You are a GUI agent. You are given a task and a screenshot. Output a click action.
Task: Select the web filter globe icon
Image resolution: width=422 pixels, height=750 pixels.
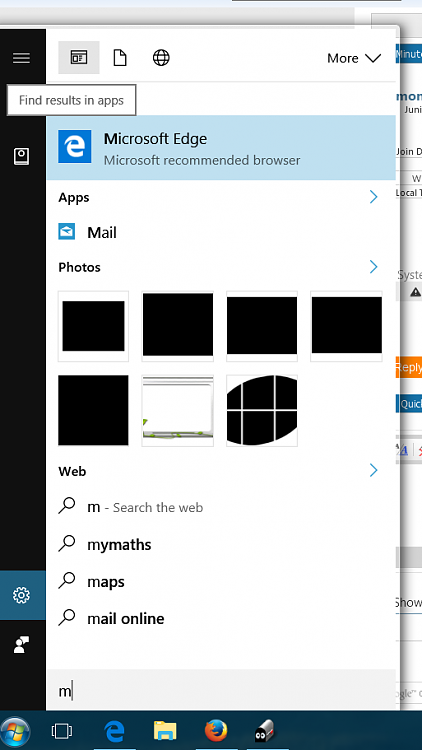click(161, 58)
